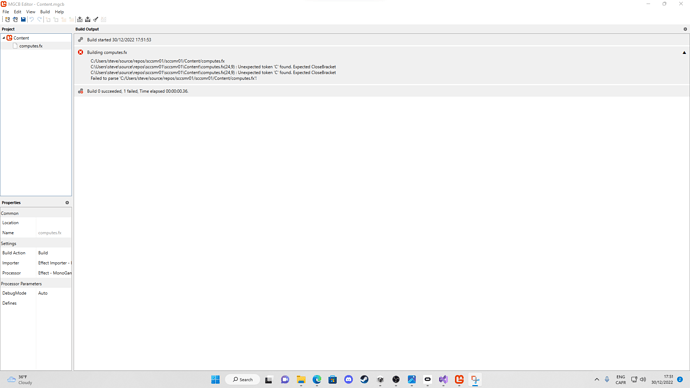Viewport: 690px width, 388px height.
Task: Open the DebugMode Auto dropdown
Action: point(54,293)
